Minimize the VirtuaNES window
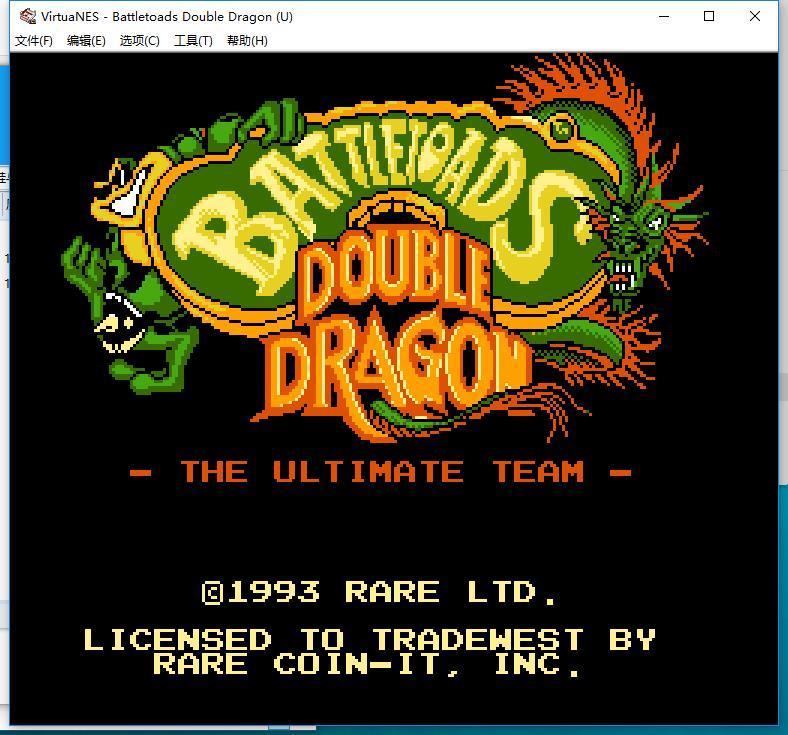This screenshot has height=735, width=788. pyautogui.click(x=664, y=16)
